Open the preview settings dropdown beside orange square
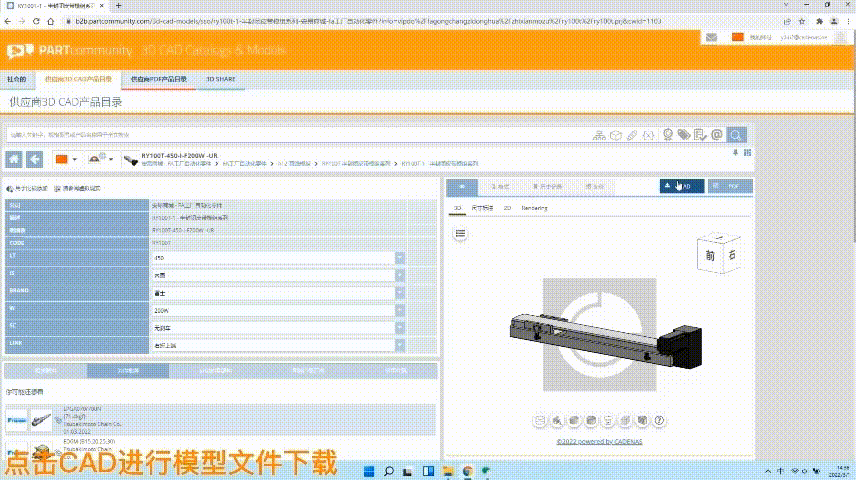This screenshot has width=856, height=480. 100,159
